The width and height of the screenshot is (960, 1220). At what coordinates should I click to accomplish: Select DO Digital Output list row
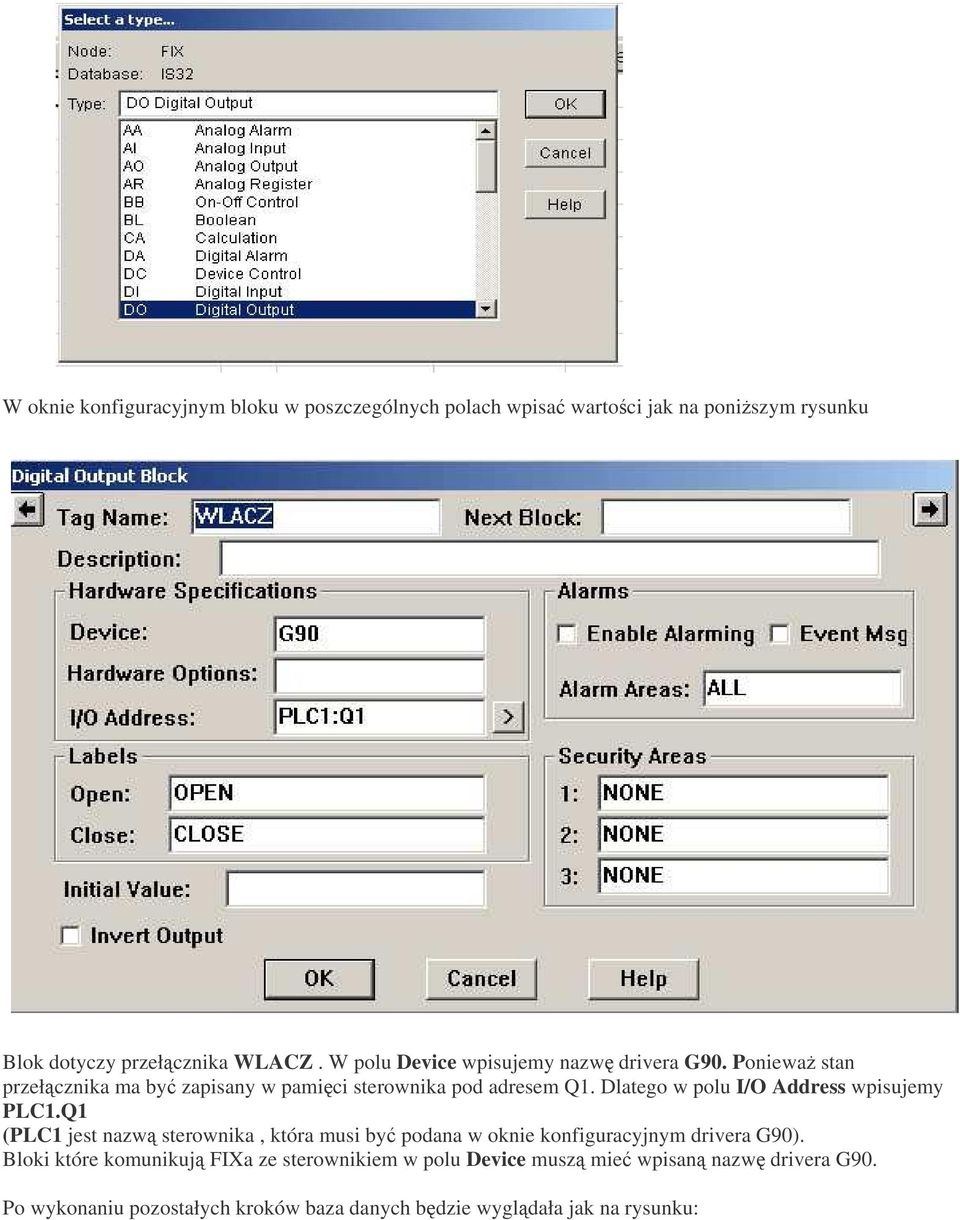point(297,310)
